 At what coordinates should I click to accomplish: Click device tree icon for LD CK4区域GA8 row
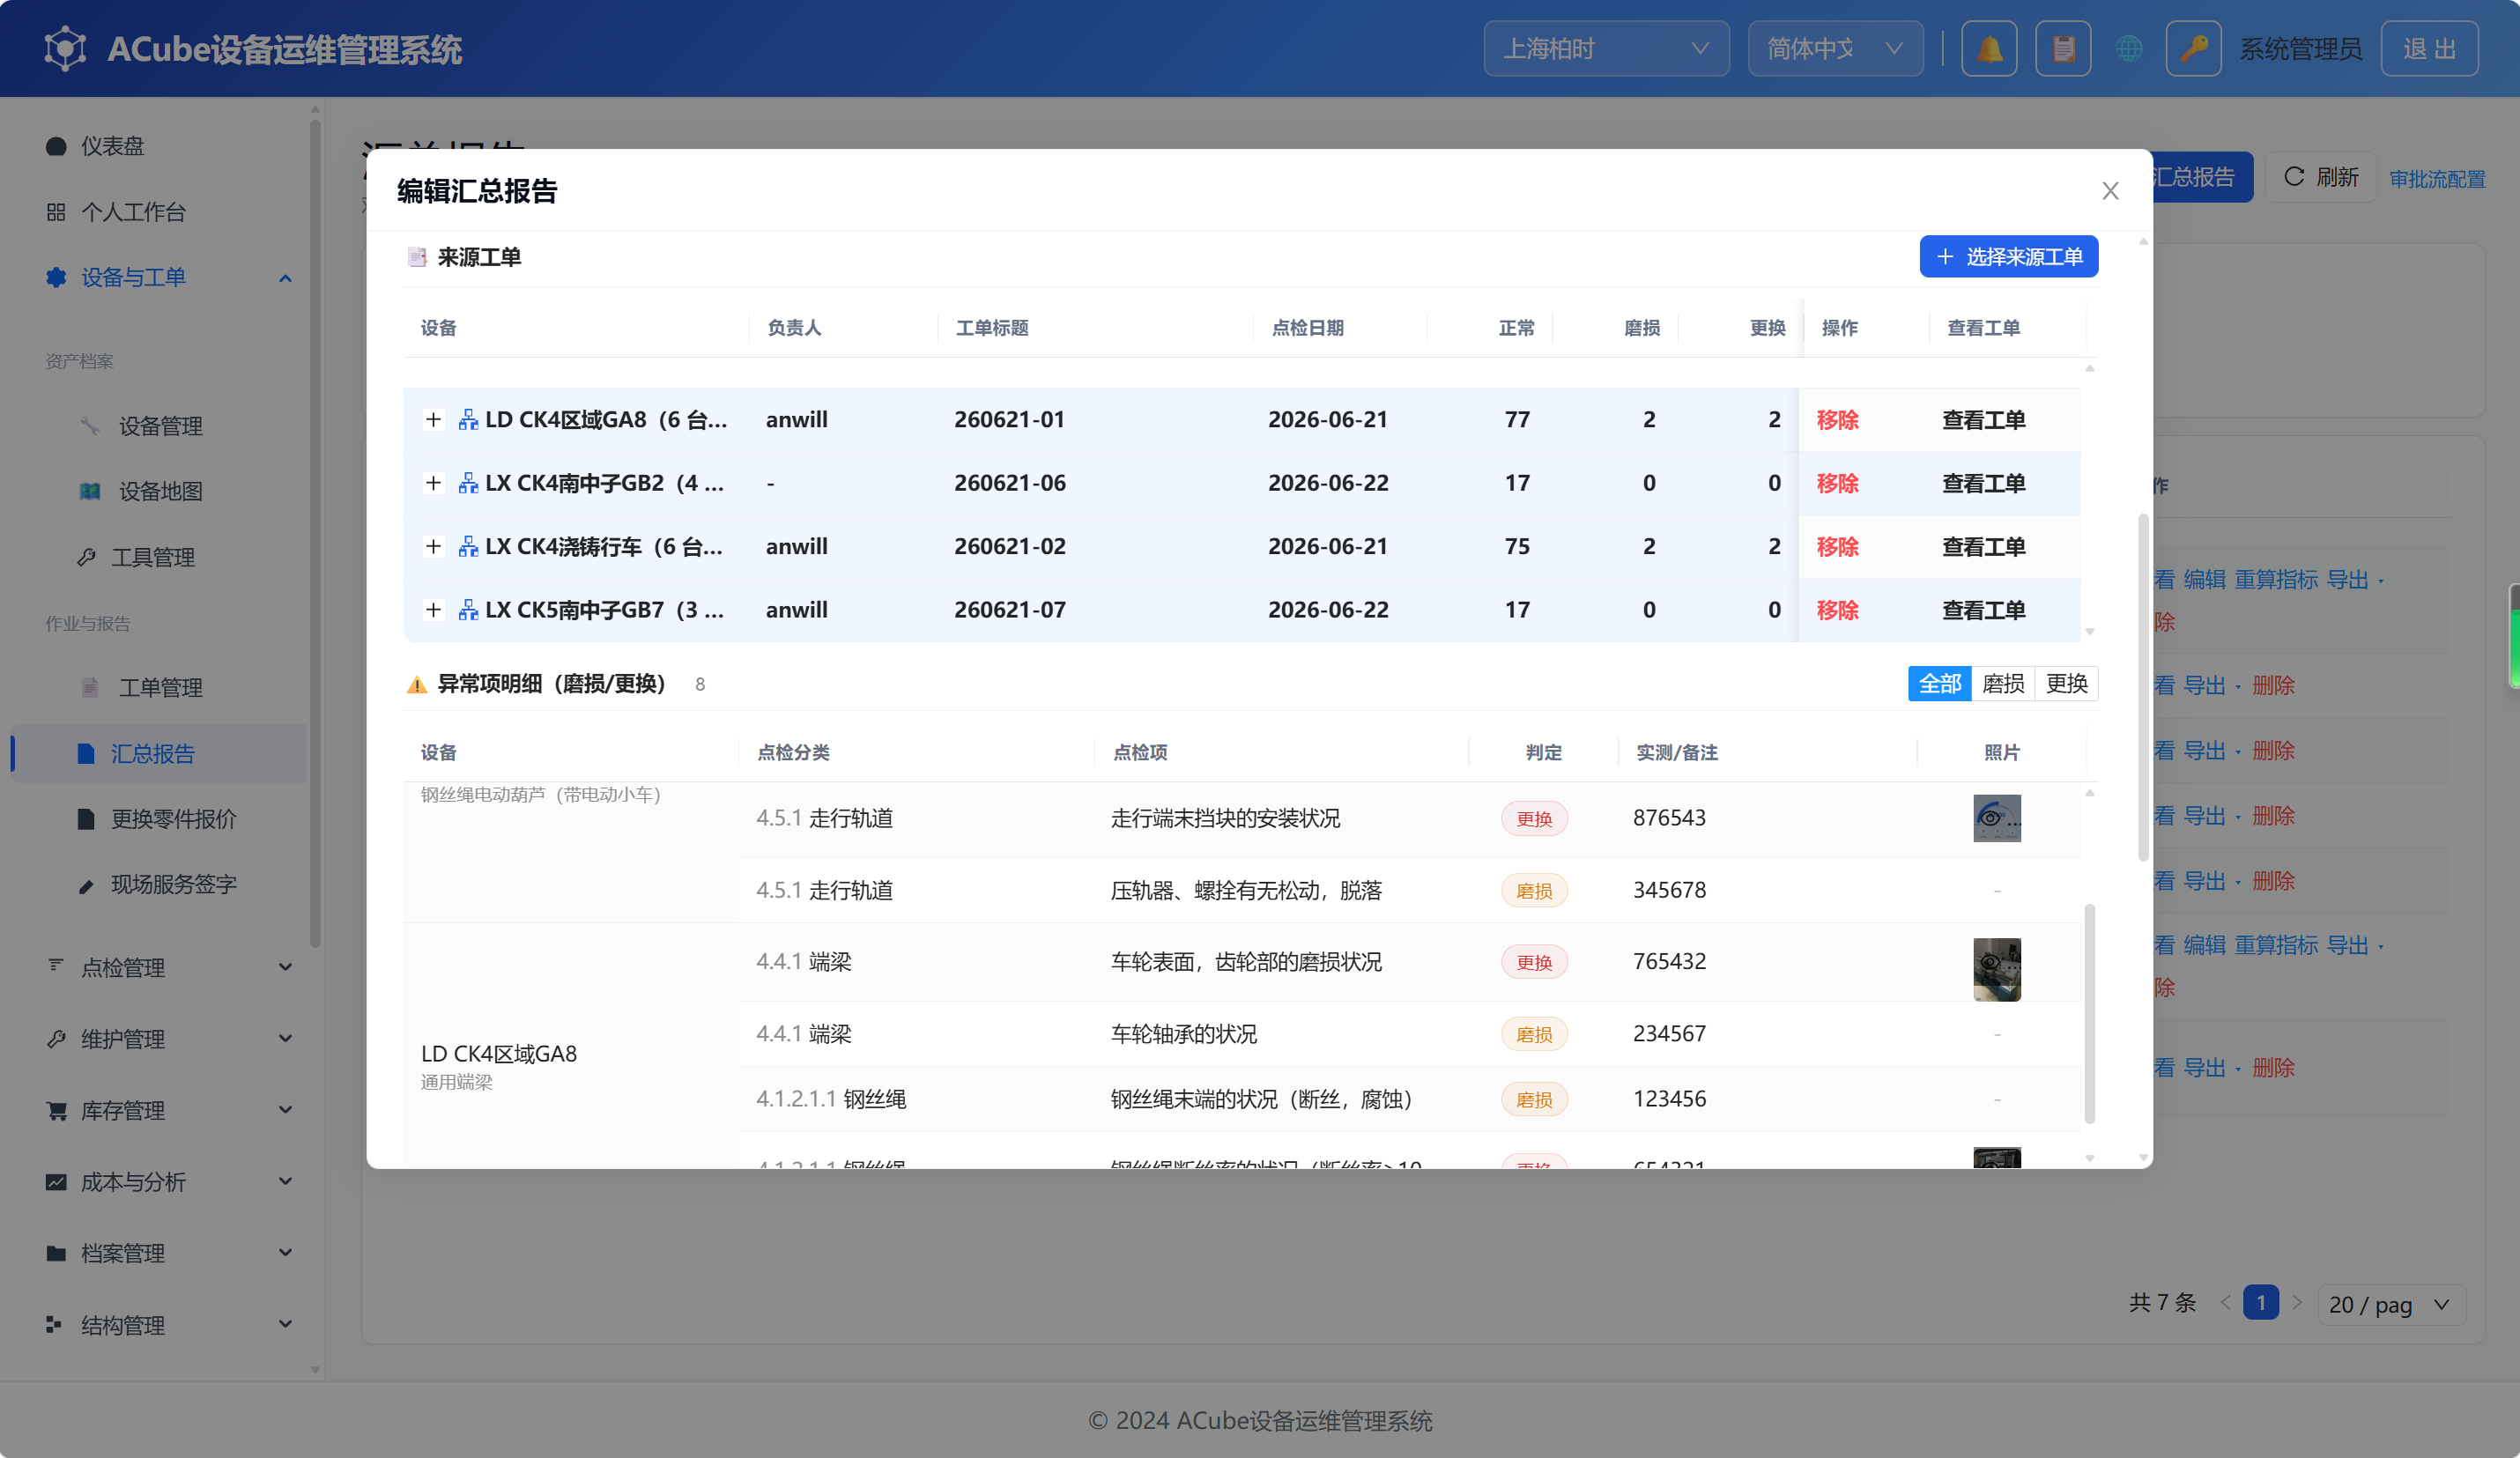point(468,419)
